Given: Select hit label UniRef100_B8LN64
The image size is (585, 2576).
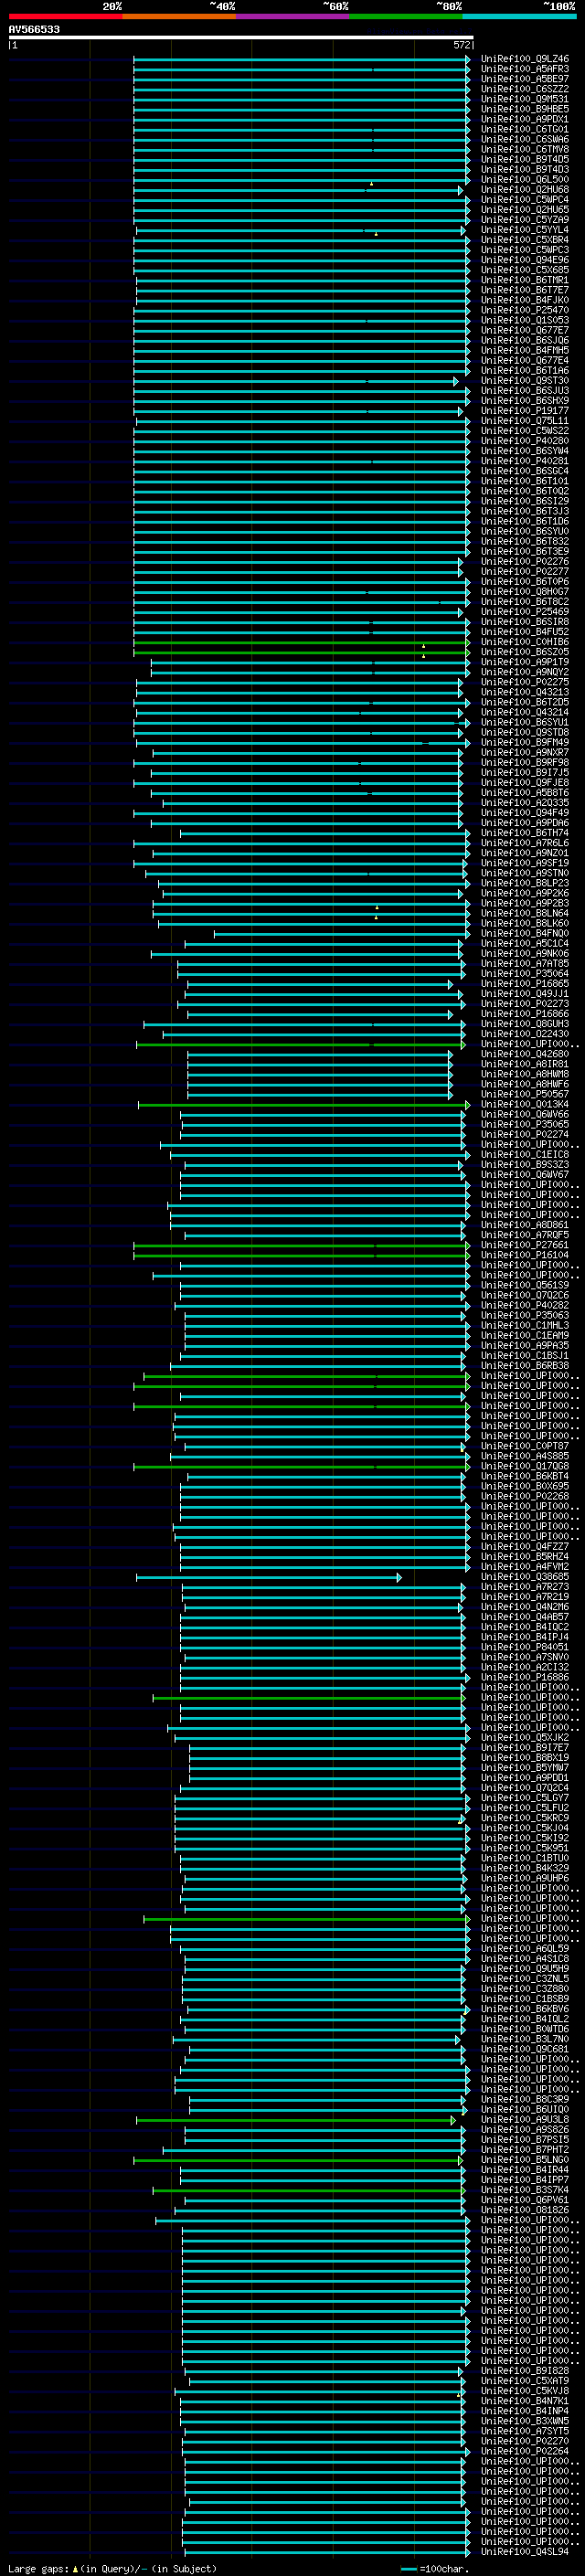Looking at the screenshot, I should 525,913.
